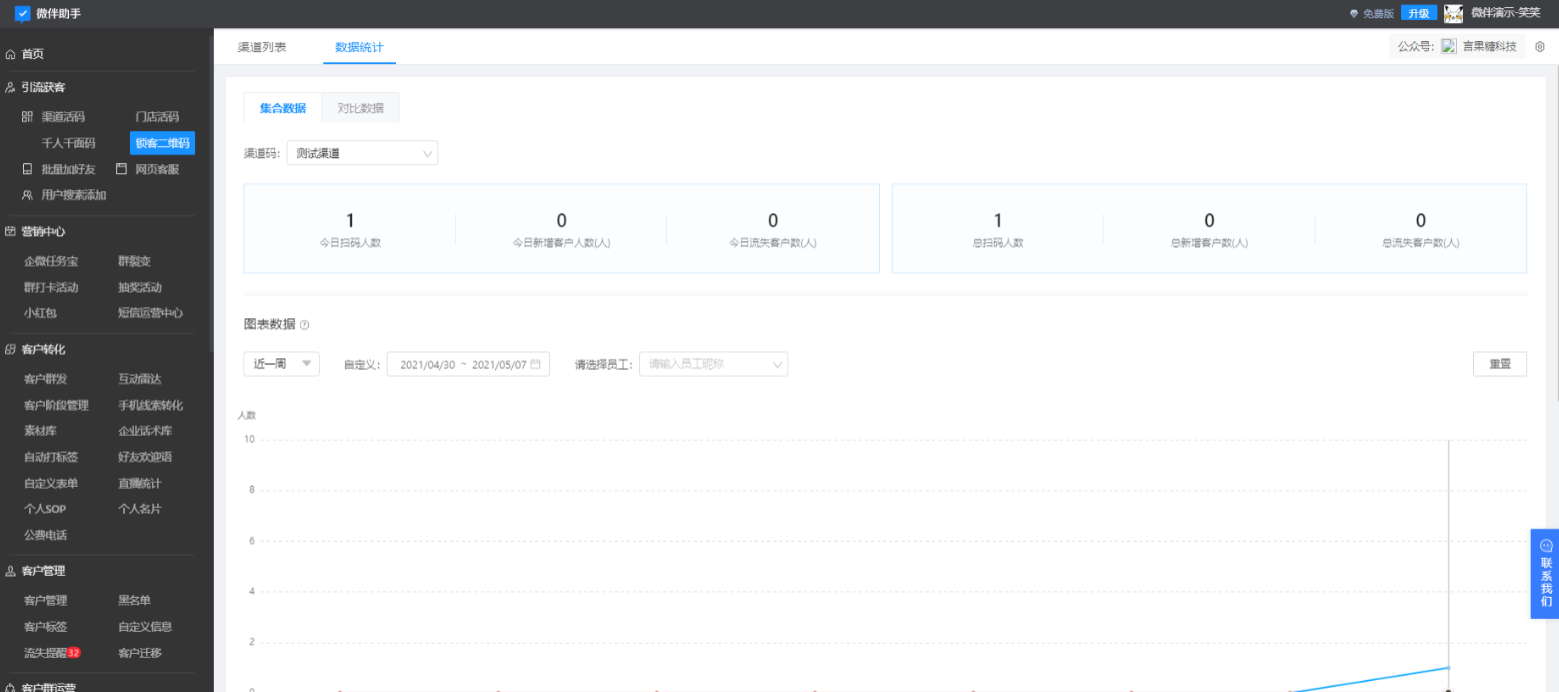Open 公费电话 in the sidebar
The image size is (1559, 692).
[46, 535]
